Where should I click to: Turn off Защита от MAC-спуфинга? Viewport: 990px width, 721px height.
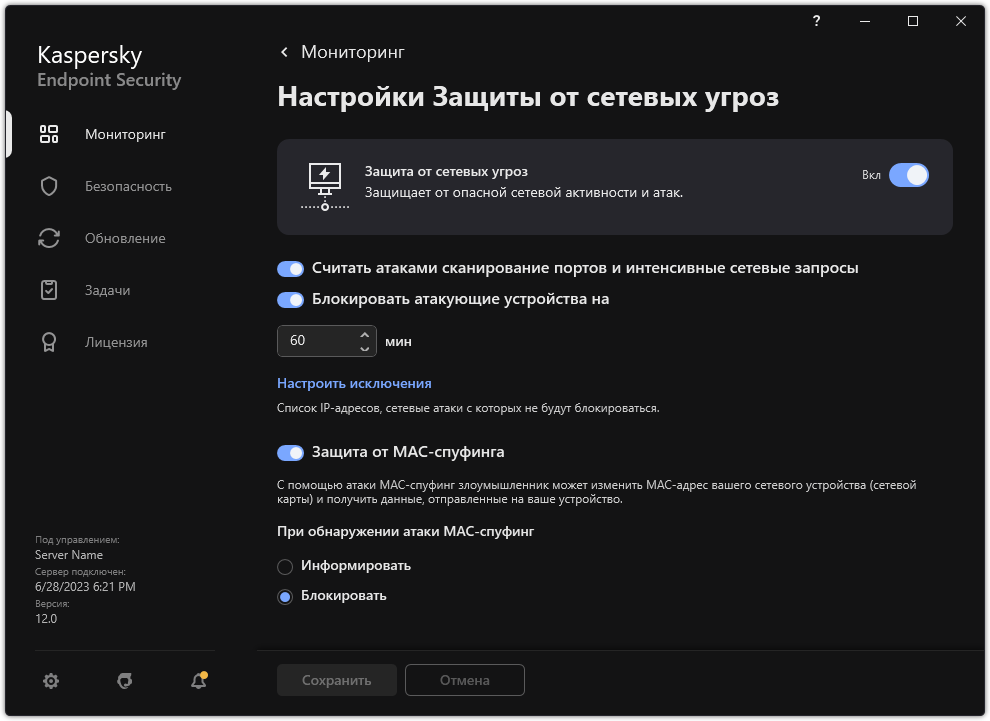tap(290, 452)
